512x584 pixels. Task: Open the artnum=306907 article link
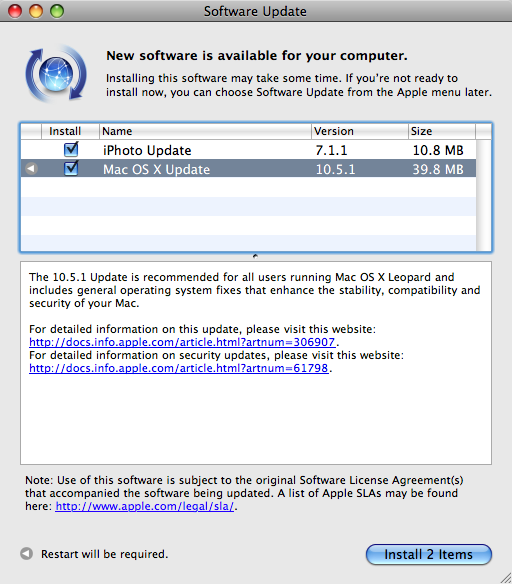(182, 342)
